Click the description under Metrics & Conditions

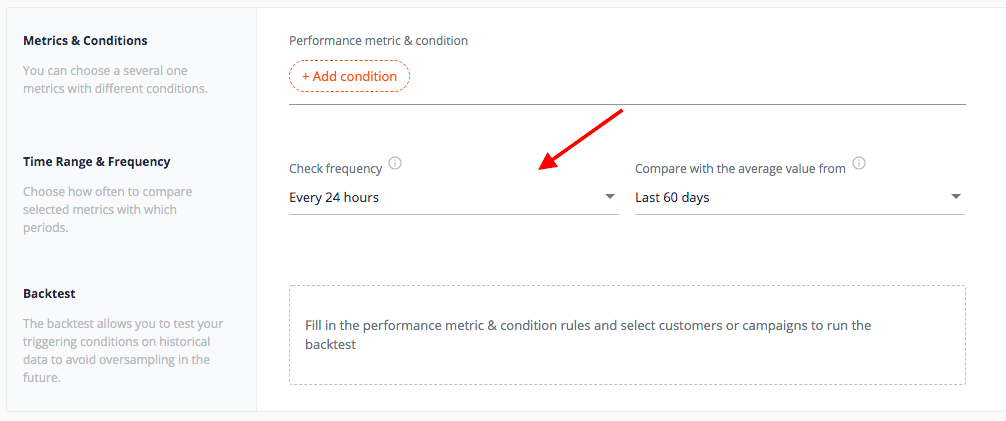pyautogui.click(x=115, y=80)
